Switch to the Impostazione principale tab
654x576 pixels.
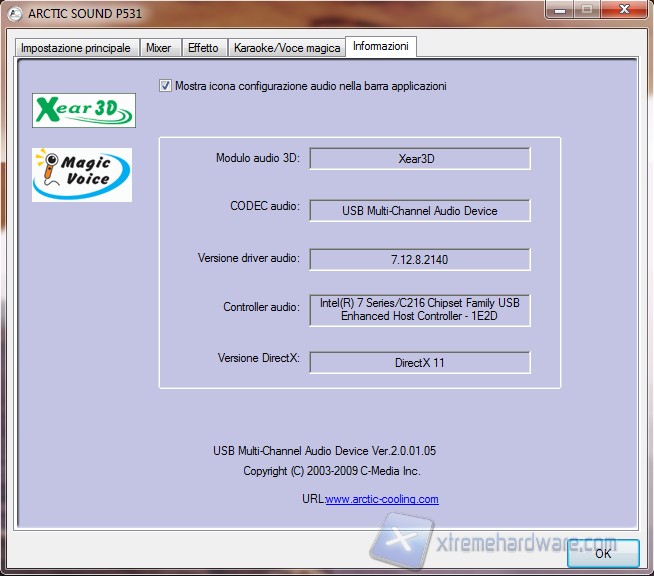[76, 48]
